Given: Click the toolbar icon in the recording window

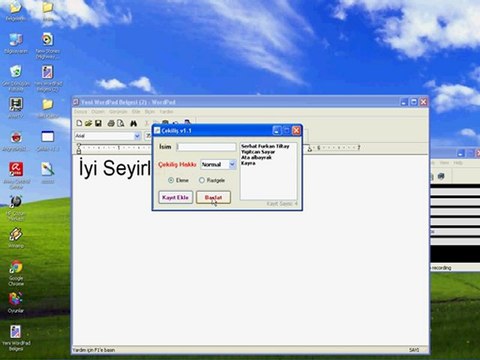Looking at the screenshot, I should click(441, 176).
